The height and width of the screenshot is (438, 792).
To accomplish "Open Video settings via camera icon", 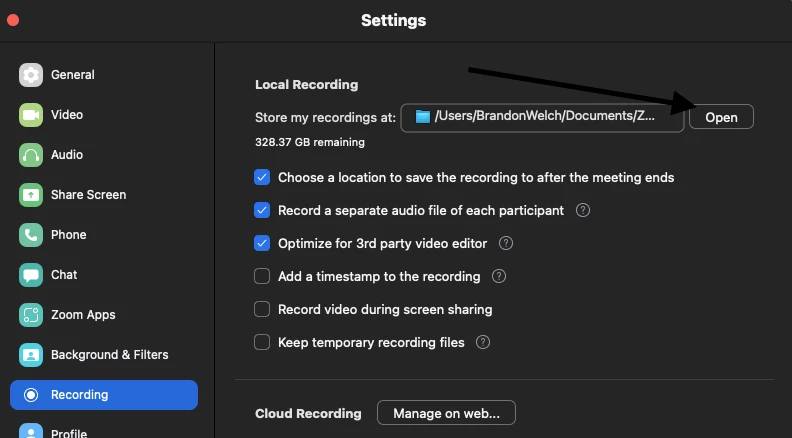I will pyautogui.click(x=31, y=115).
